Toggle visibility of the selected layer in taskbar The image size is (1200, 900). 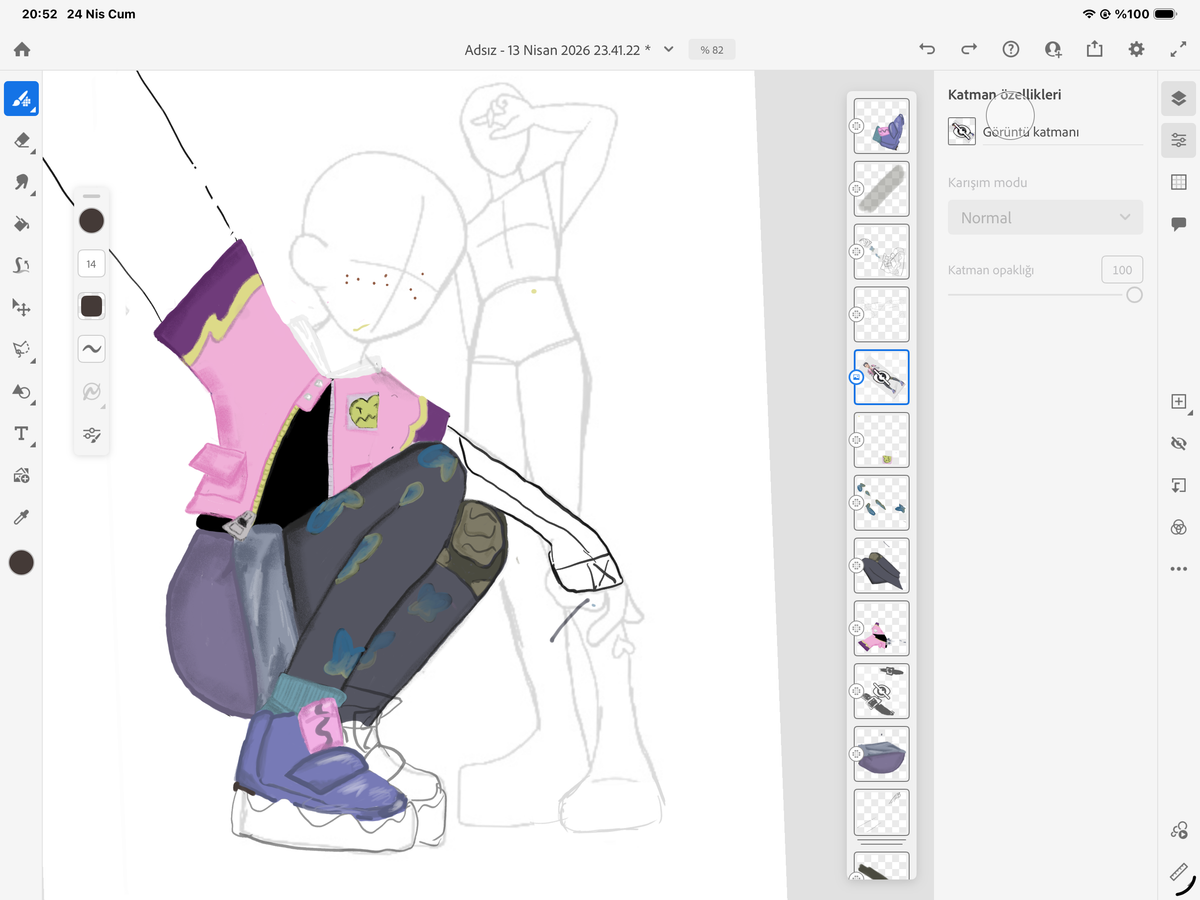point(1178,443)
